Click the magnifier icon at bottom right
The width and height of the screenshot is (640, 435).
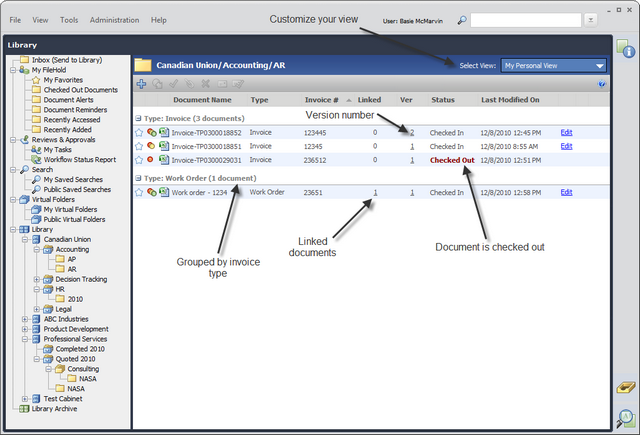tap(626, 417)
